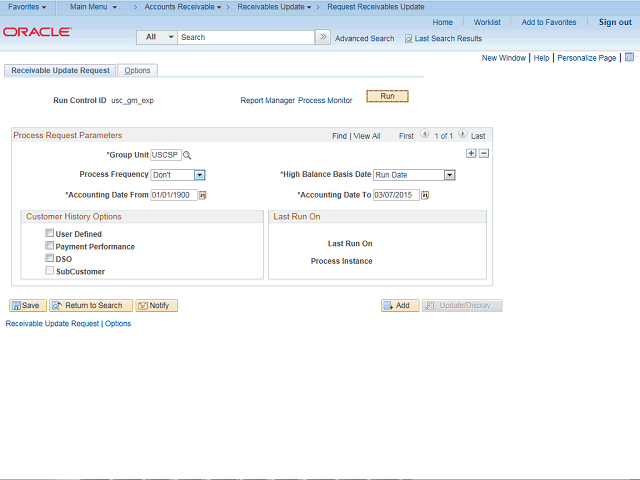The height and width of the screenshot is (480, 640).
Task: Open the All search category dropdown
Action: (157, 37)
